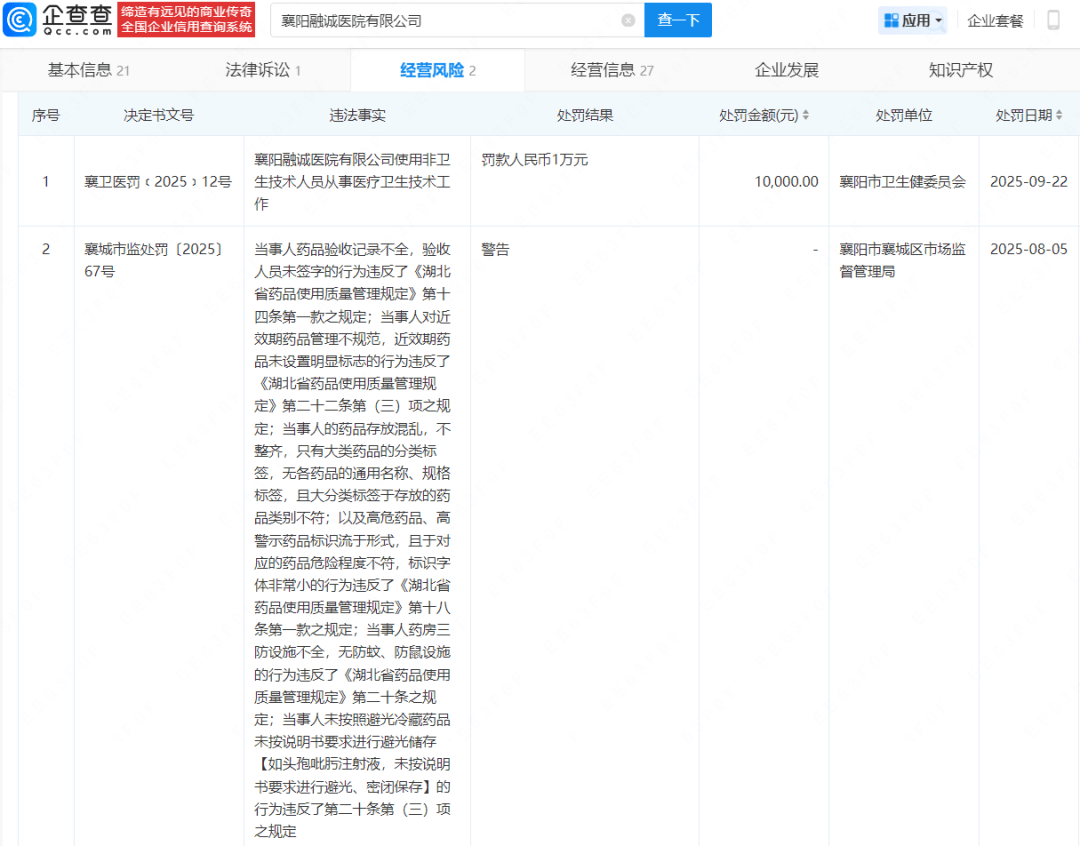This screenshot has width=1080, height=846.
Task: Click the 企查查 logo icon
Action: 20,19
